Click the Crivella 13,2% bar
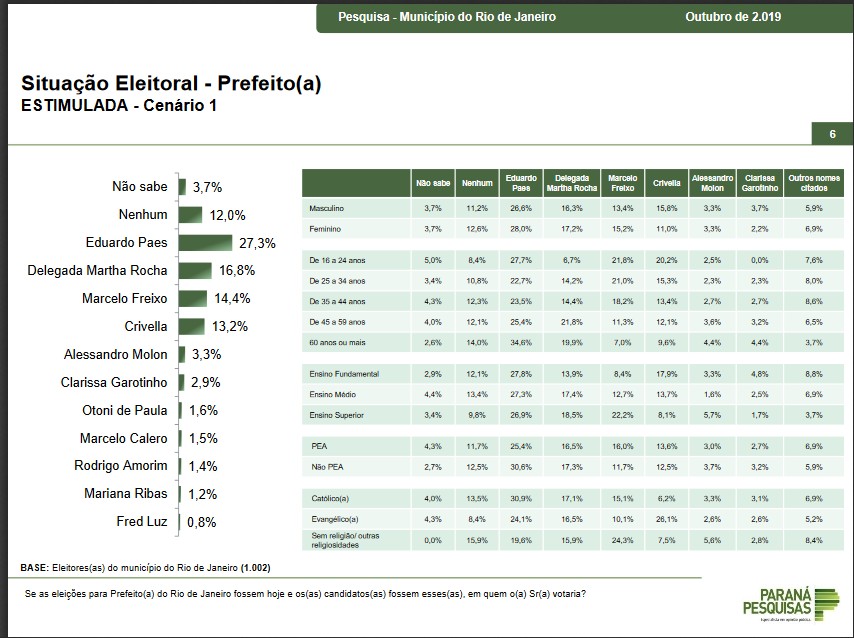Image resolution: width=854 pixels, height=638 pixels. (x=190, y=326)
